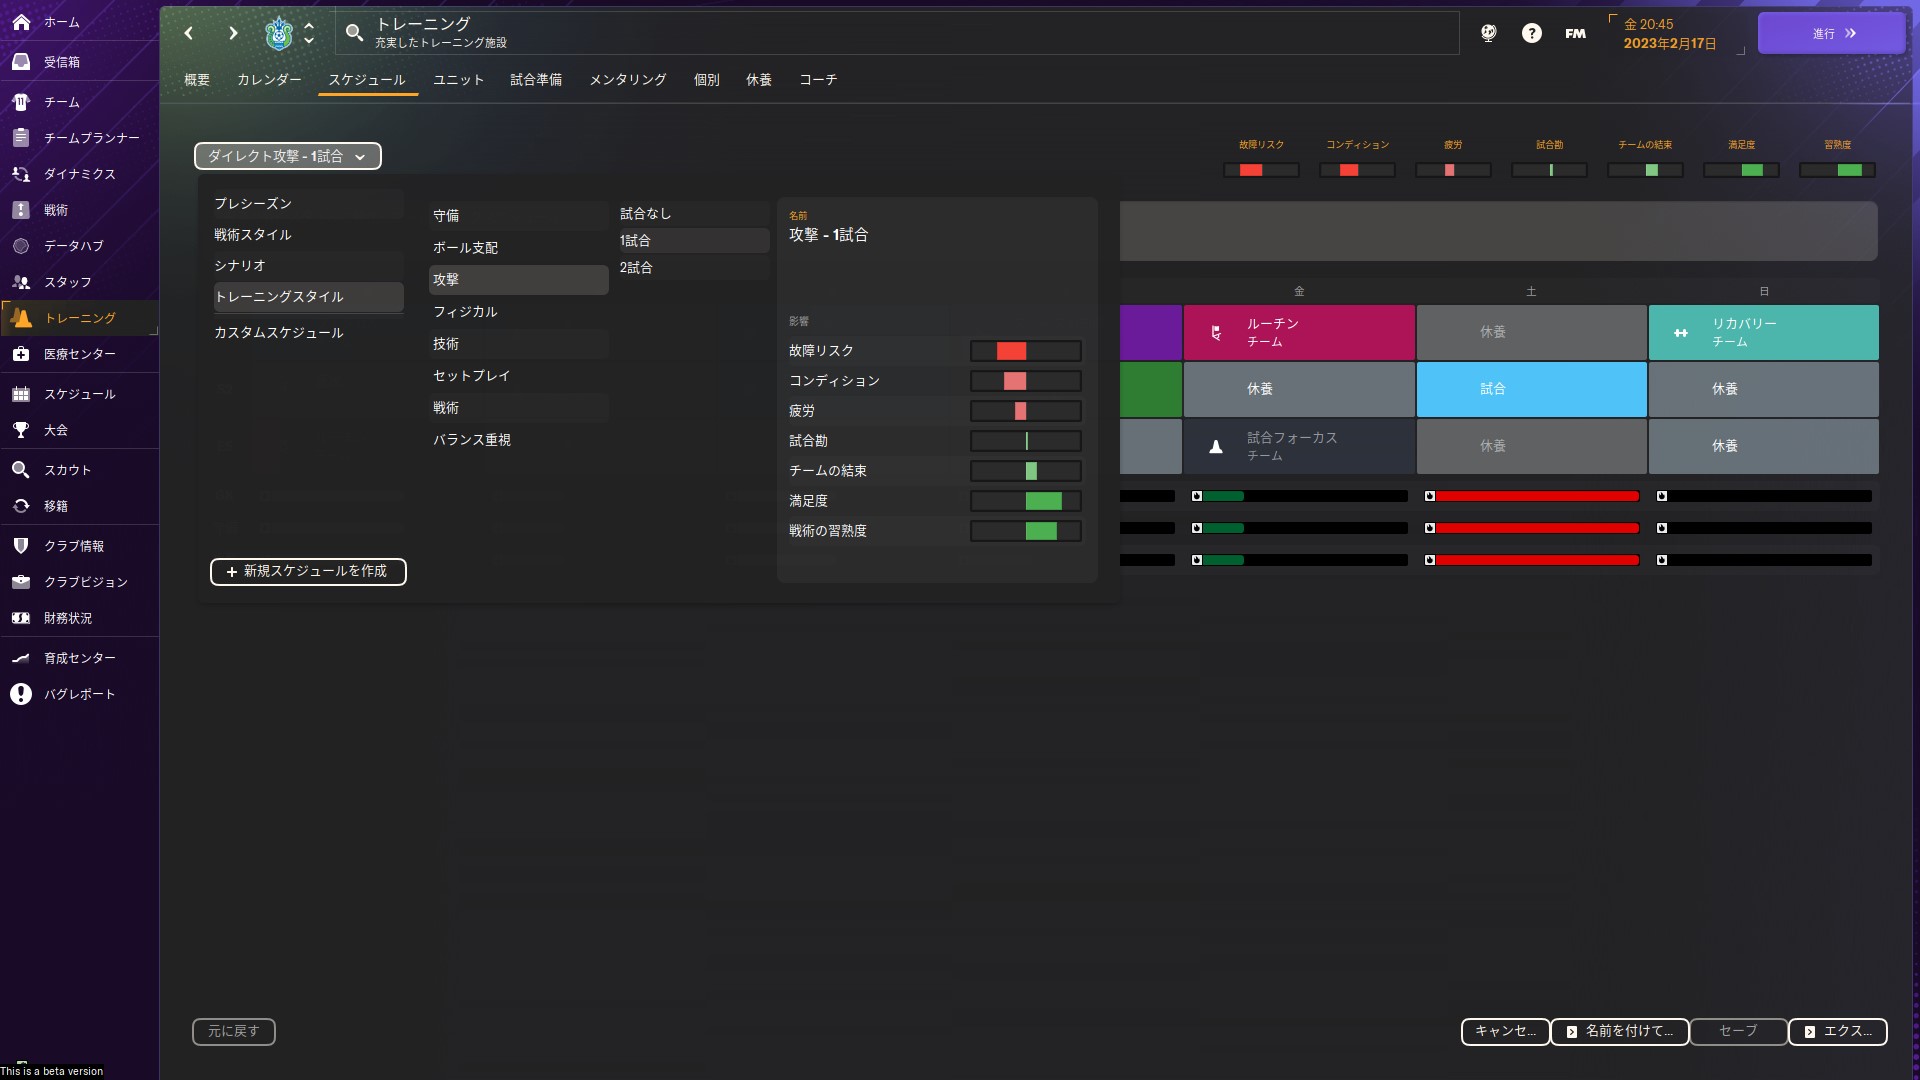The height and width of the screenshot is (1080, 1920).
Task: Click the bug report sidebar icon
Action: tap(21, 694)
